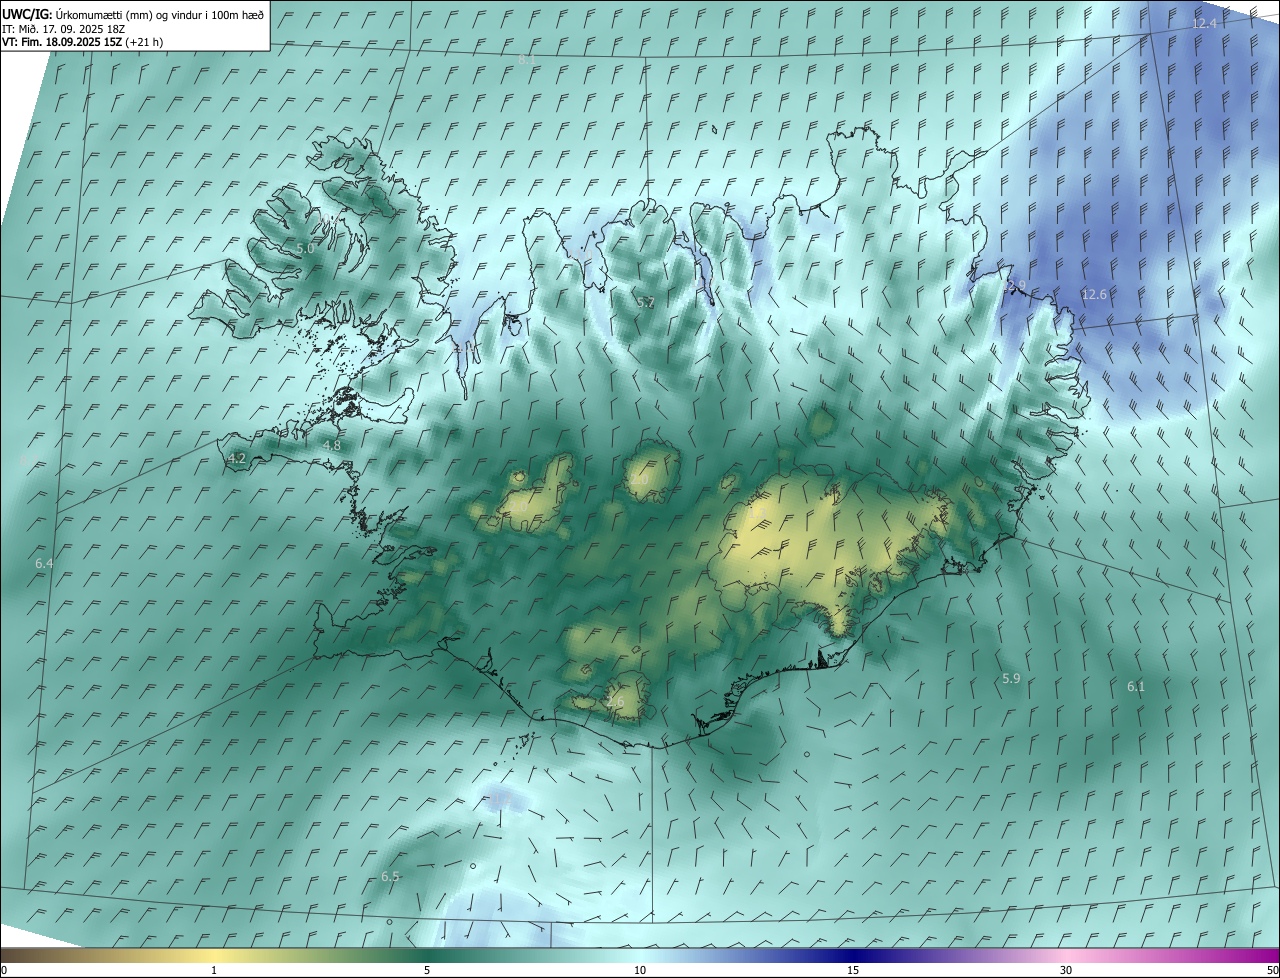This screenshot has height=978, width=1280.
Task: Click the 4.2 value label
Action: [x=237, y=458]
